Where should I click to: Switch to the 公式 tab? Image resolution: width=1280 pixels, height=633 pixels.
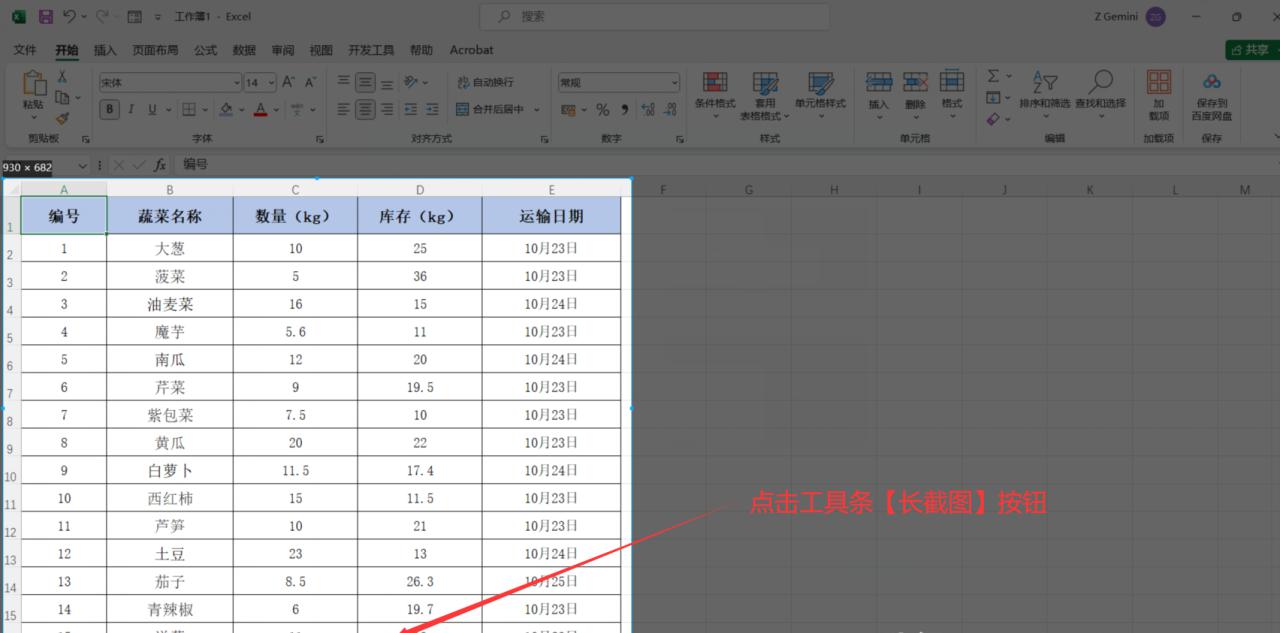click(205, 50)
